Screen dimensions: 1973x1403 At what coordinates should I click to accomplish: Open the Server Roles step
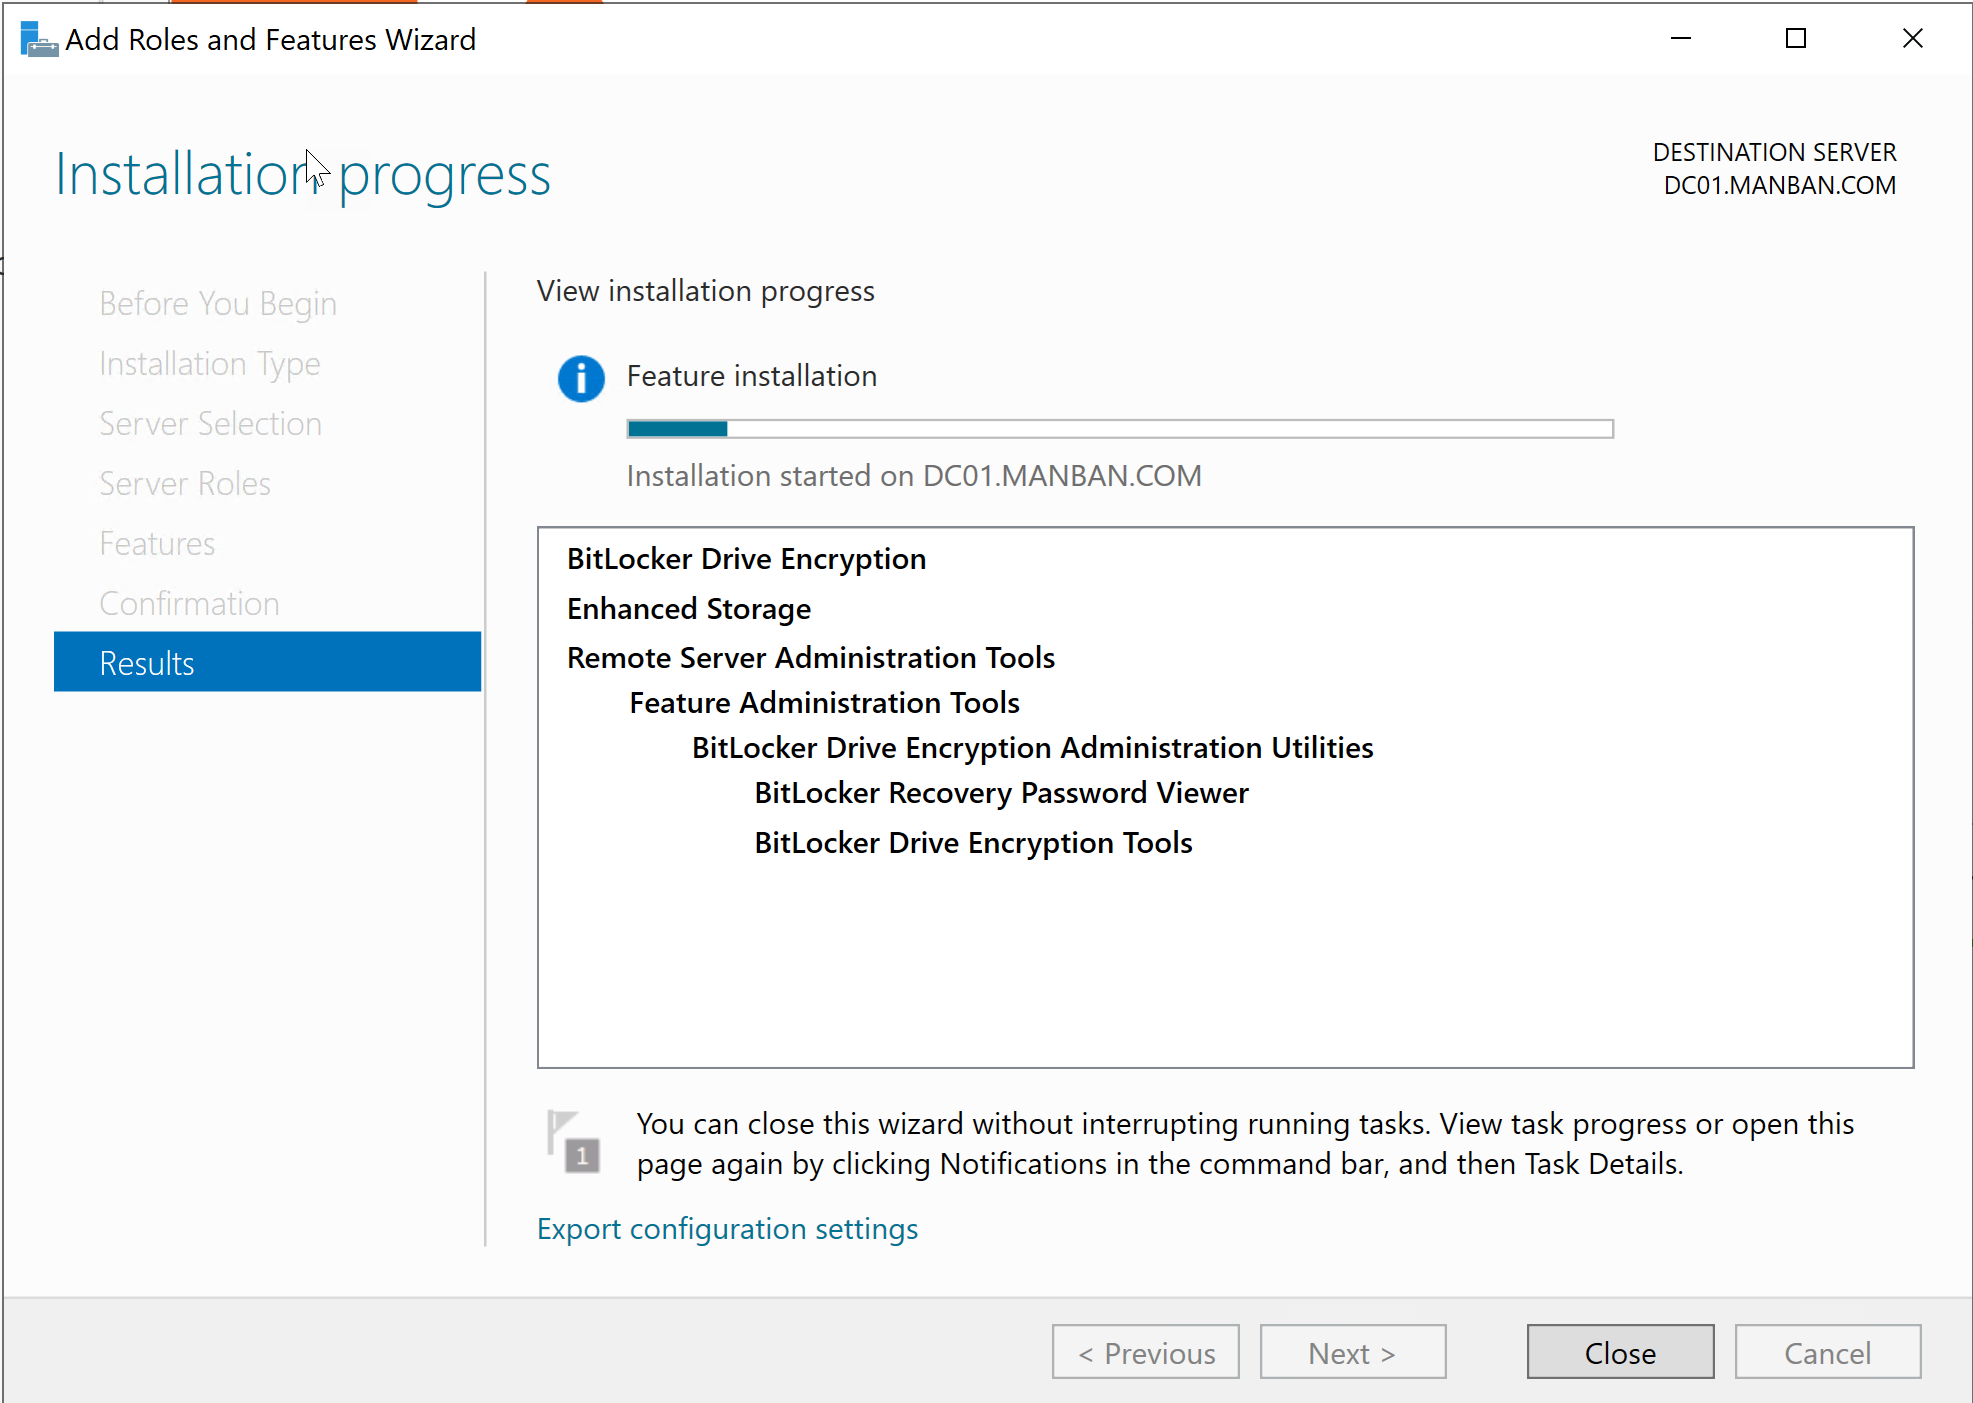[184, 483]
